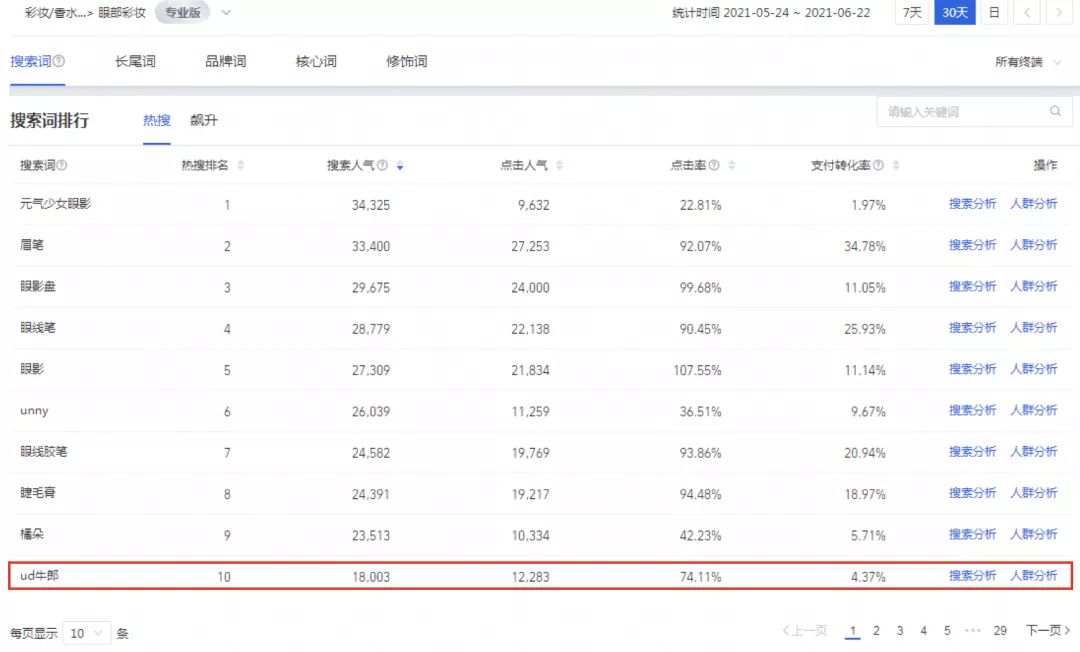1080x652 pixels.
Task: Sort the 搜索人气 column with its sort arrow
Action: point(400,165)
